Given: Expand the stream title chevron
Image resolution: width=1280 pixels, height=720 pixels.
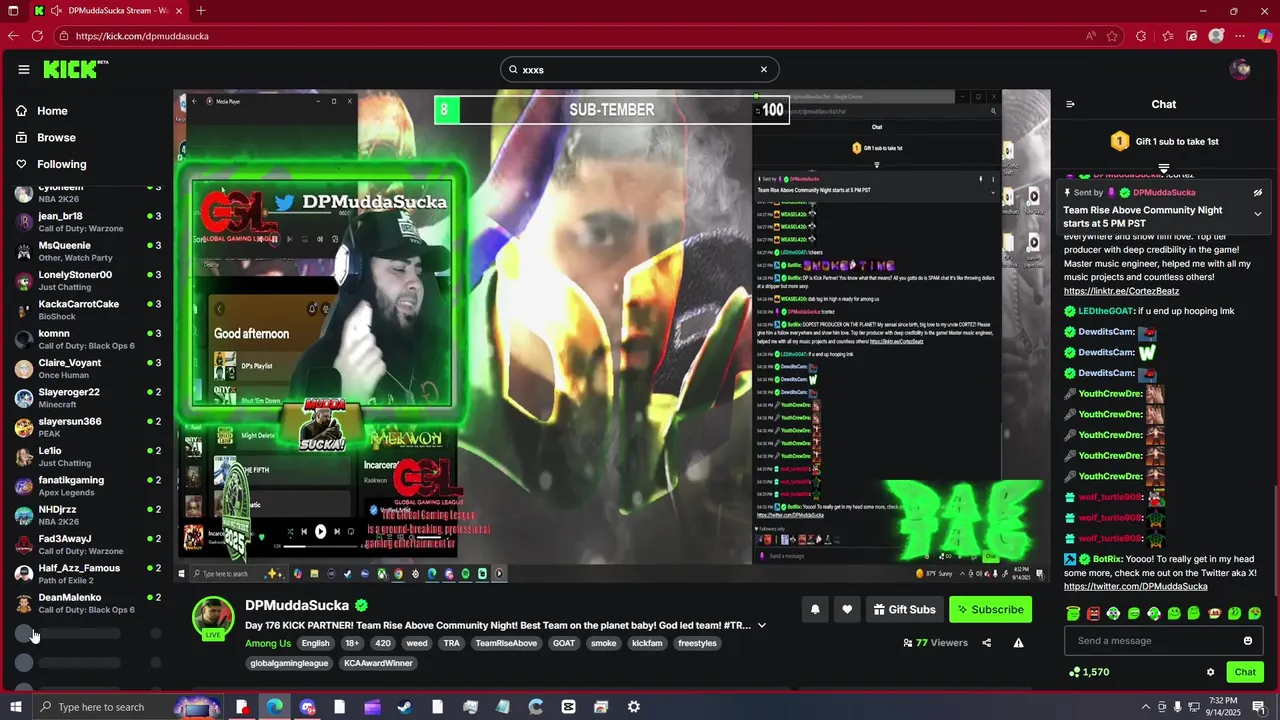Looking at the screenshot, I should (x=762, y=625).
